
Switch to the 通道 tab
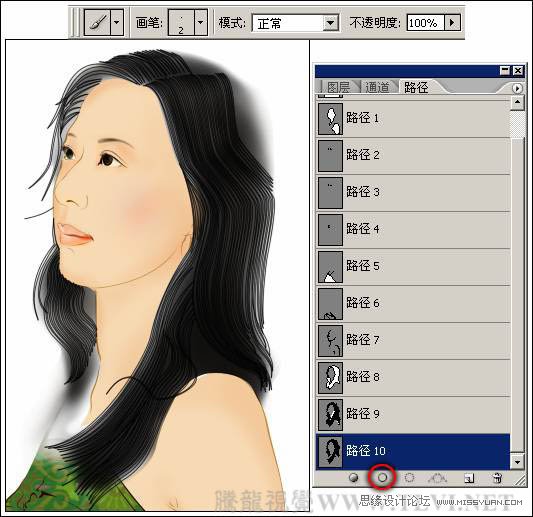point(377,87)
